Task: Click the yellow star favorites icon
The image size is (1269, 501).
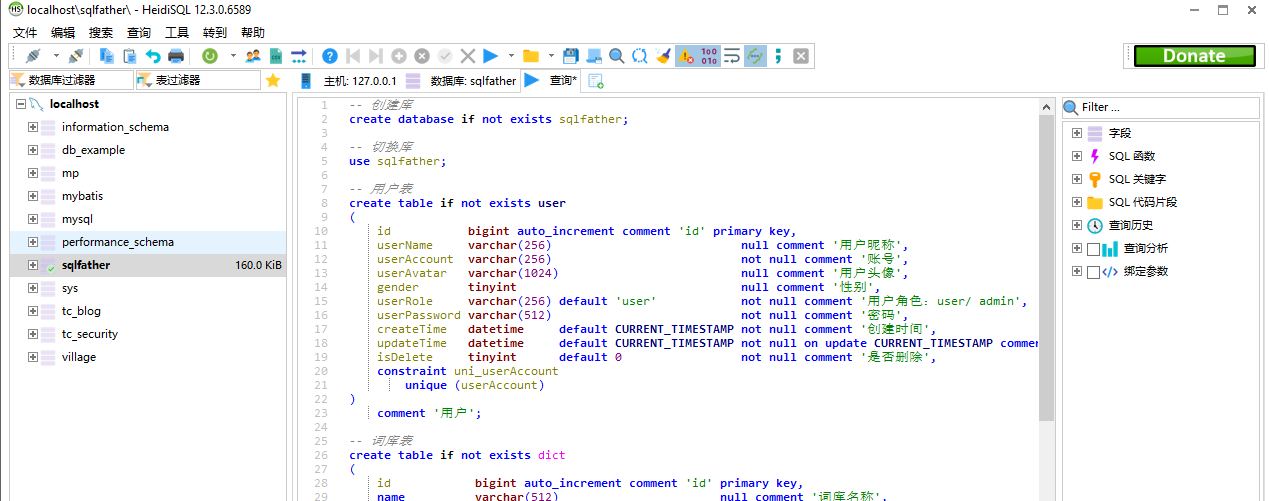Action: [x=273, y=81]
